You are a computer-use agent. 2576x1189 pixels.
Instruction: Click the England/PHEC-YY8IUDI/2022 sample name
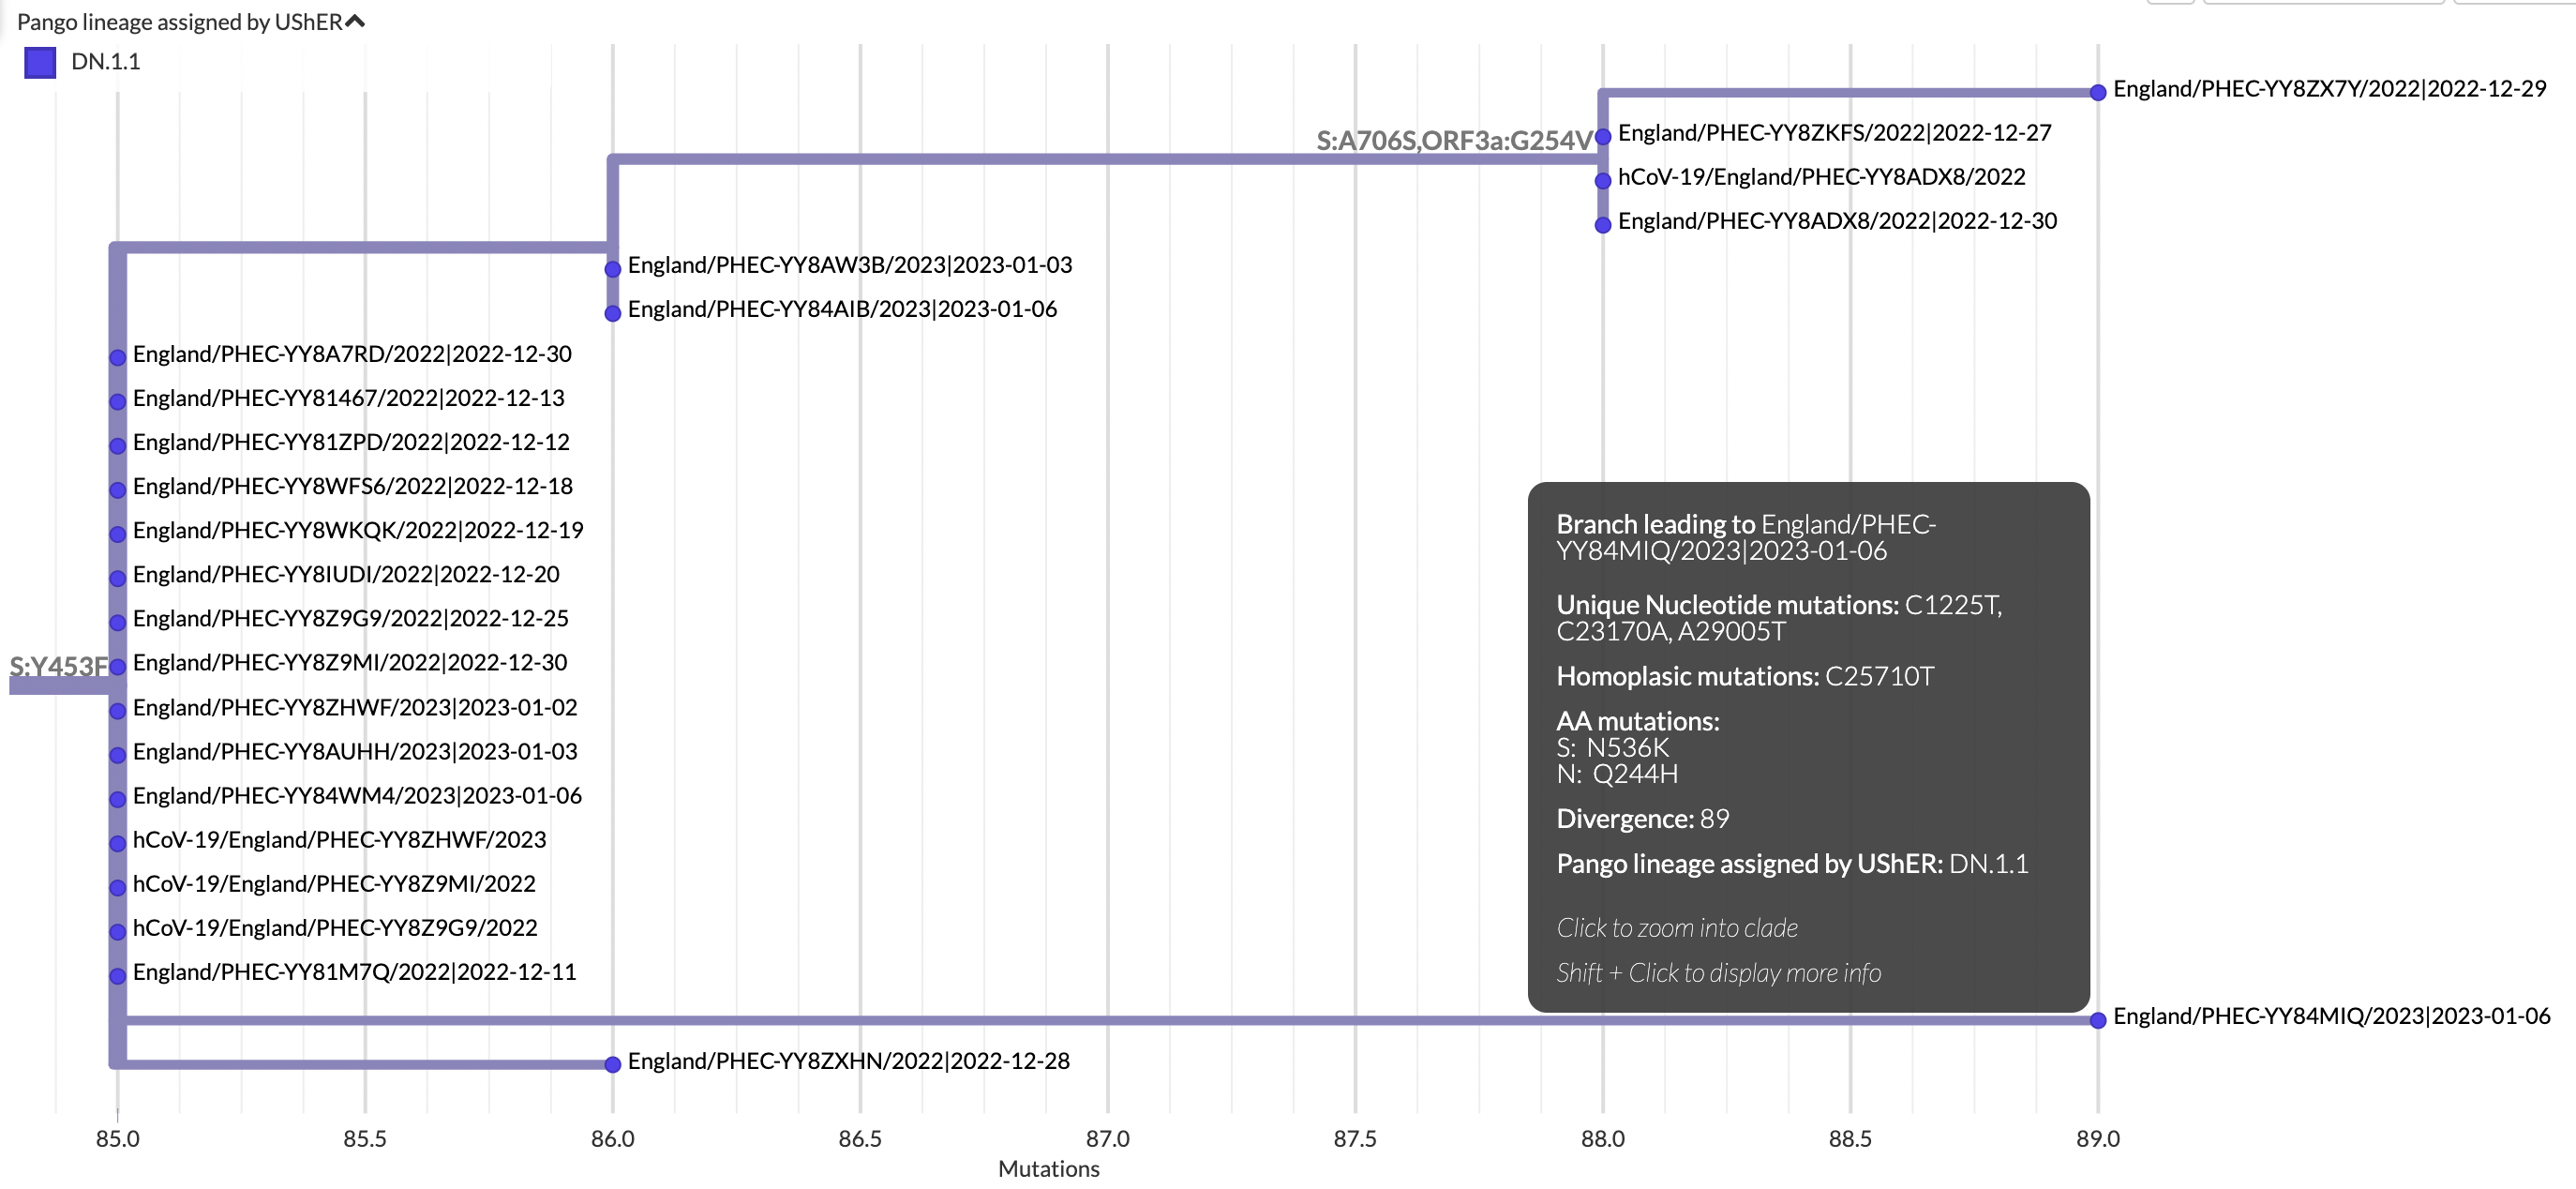coord(346,575)
